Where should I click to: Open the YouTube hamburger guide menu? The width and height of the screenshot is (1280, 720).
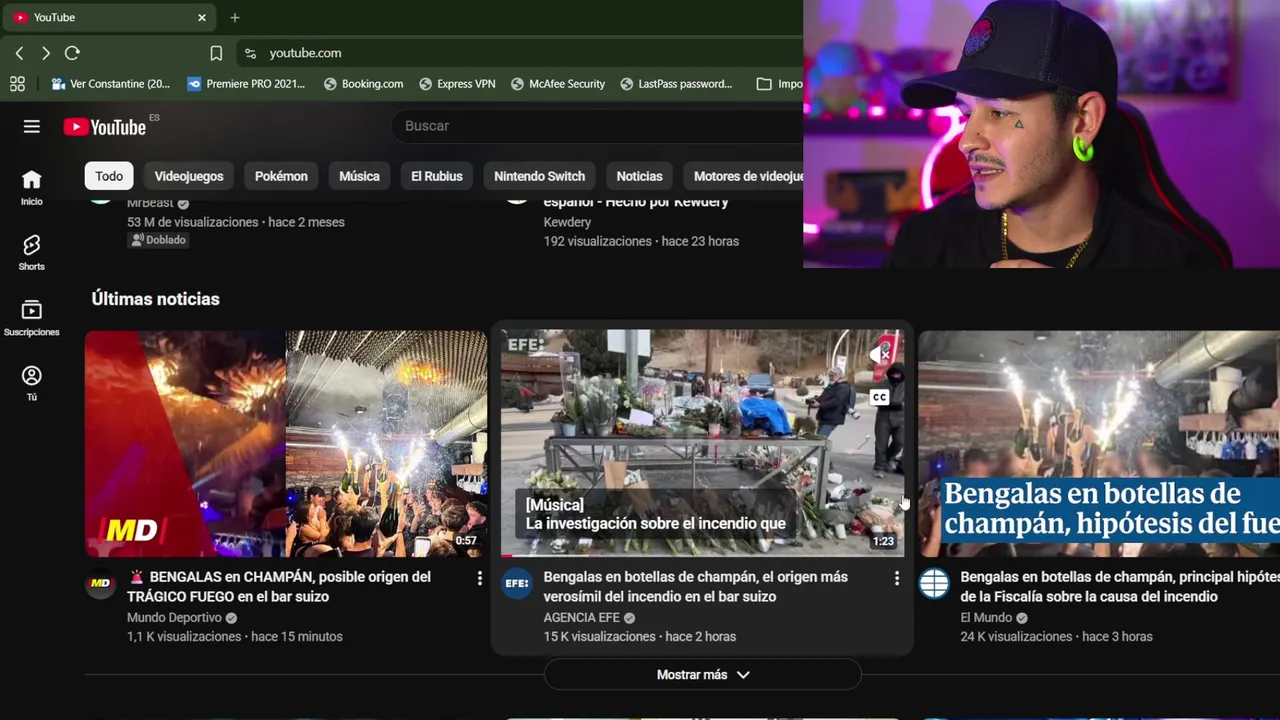pos(32,126)
